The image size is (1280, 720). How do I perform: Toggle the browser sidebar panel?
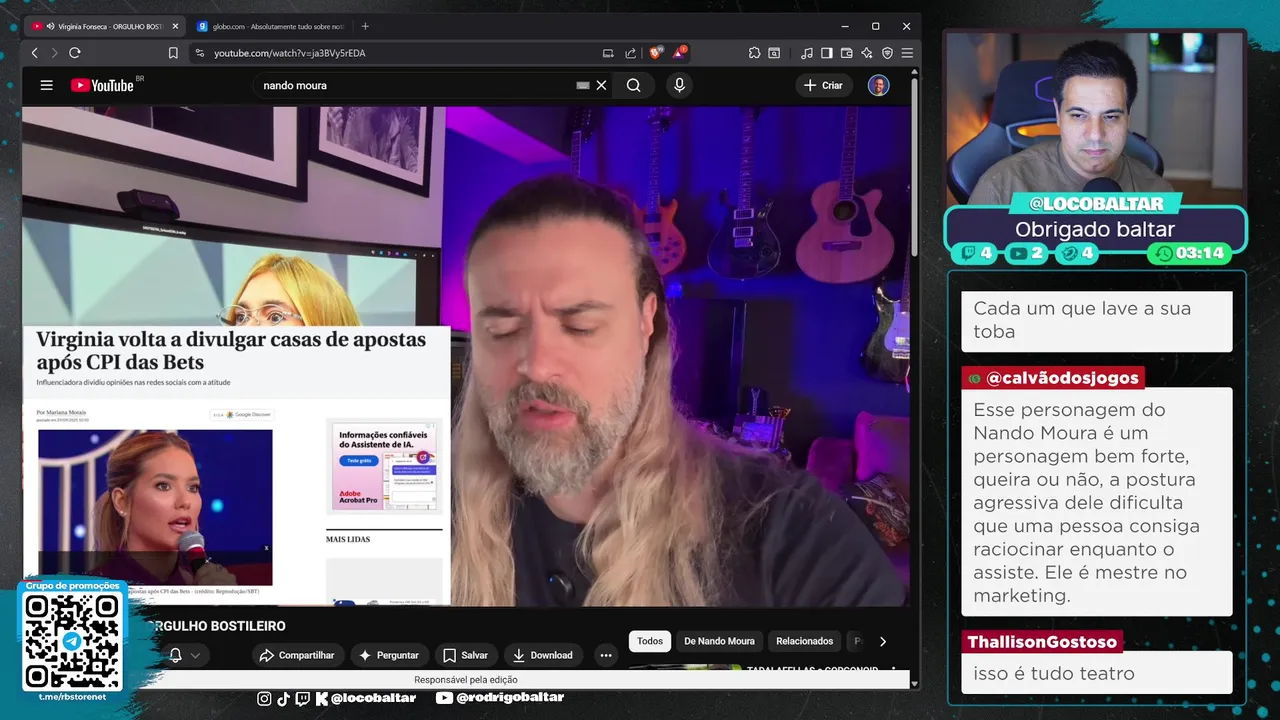[x=827, y=53]
